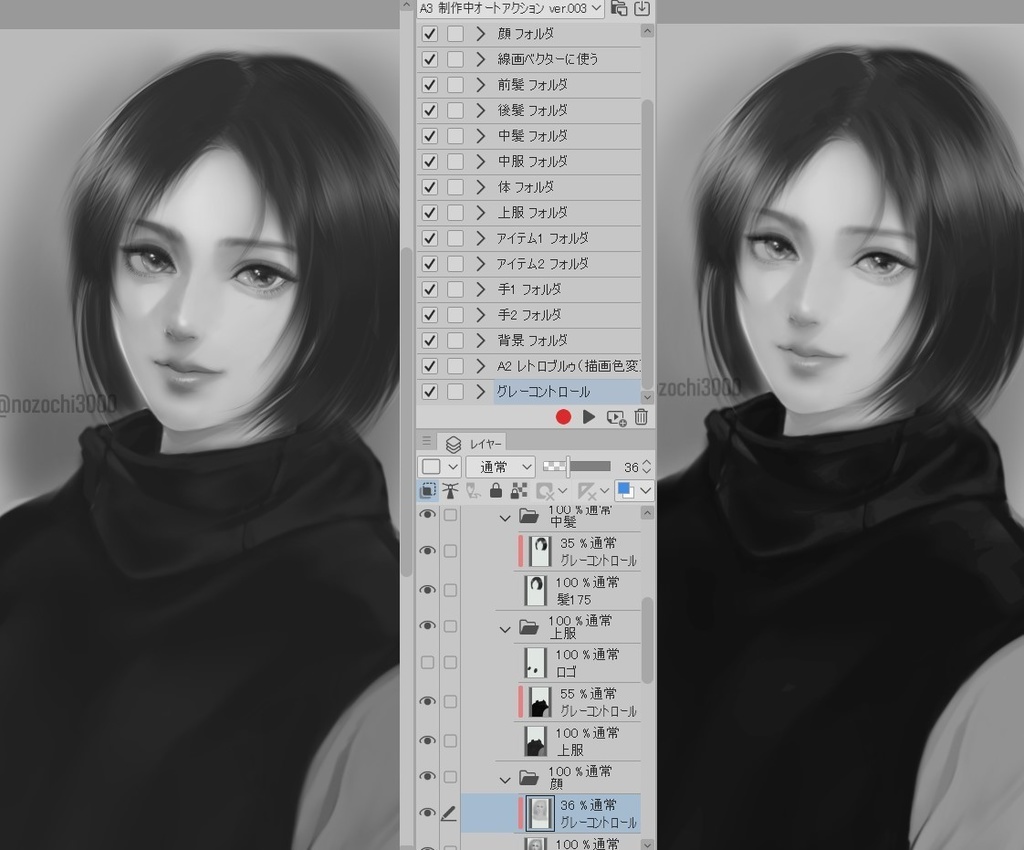The height and width of the screenshot is (850, 1024).
Task: Uncheck the 背景 フォルダ action checkbox
Action: [429, 340]
